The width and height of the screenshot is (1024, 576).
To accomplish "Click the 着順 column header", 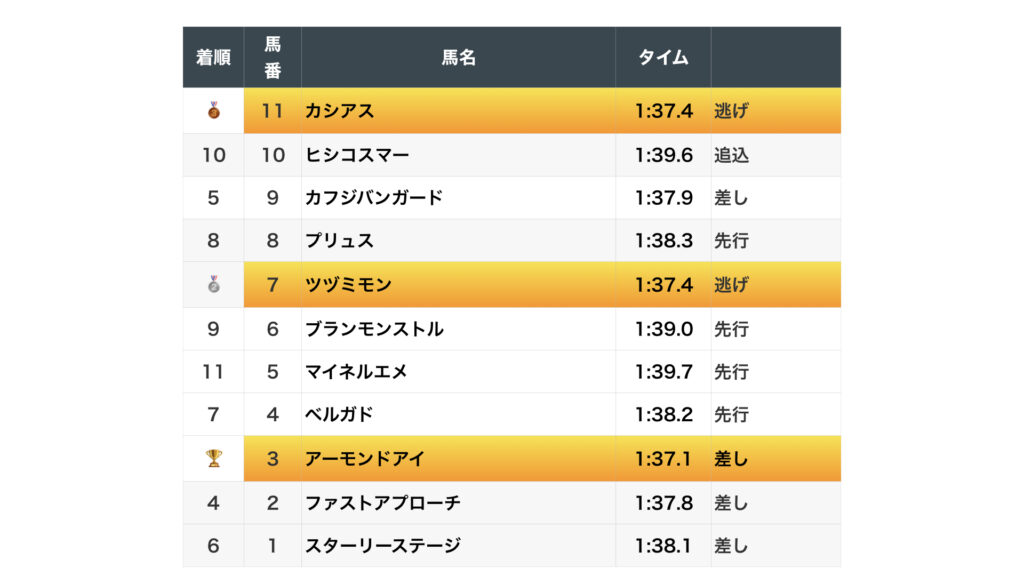I will point(213,58).
